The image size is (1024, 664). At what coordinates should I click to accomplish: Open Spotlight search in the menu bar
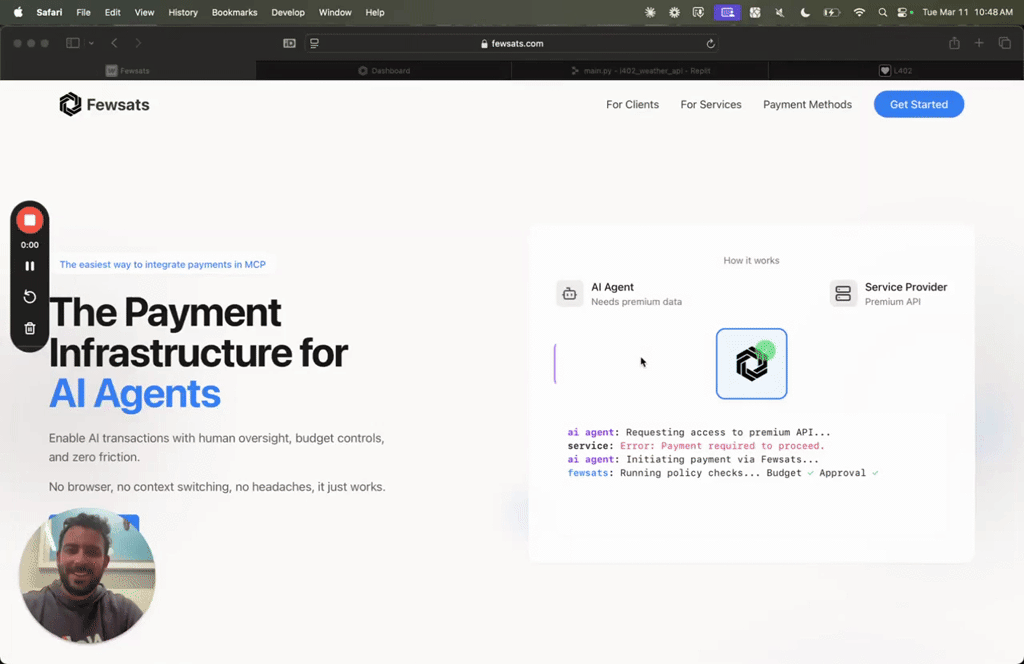882,12
